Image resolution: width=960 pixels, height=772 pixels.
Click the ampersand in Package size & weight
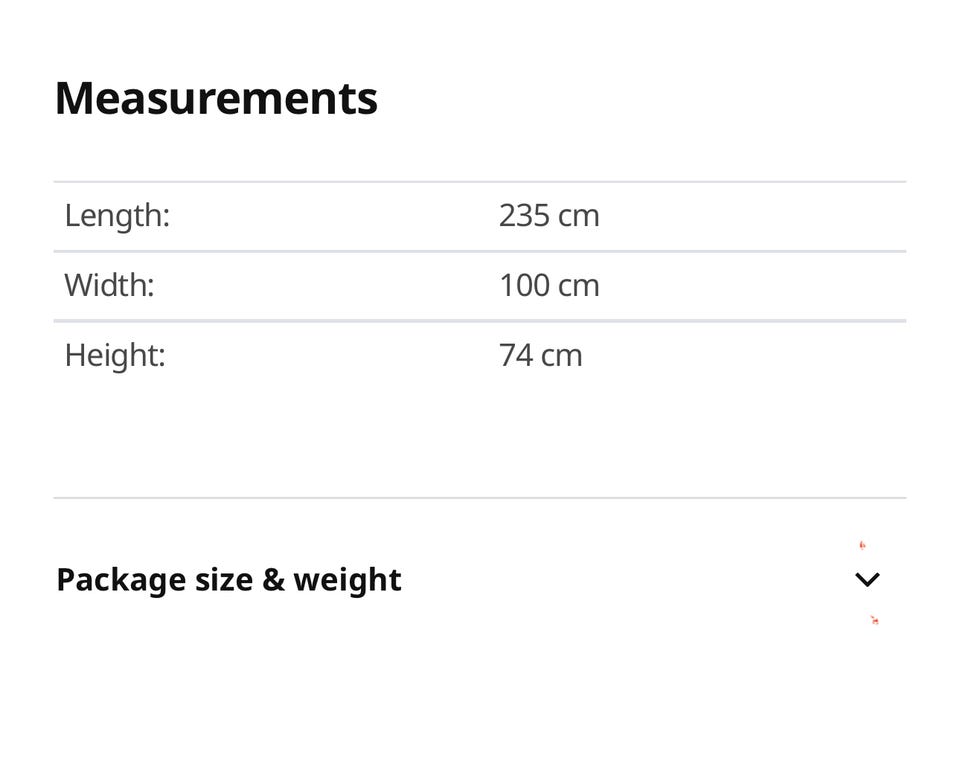click(273, 580)
